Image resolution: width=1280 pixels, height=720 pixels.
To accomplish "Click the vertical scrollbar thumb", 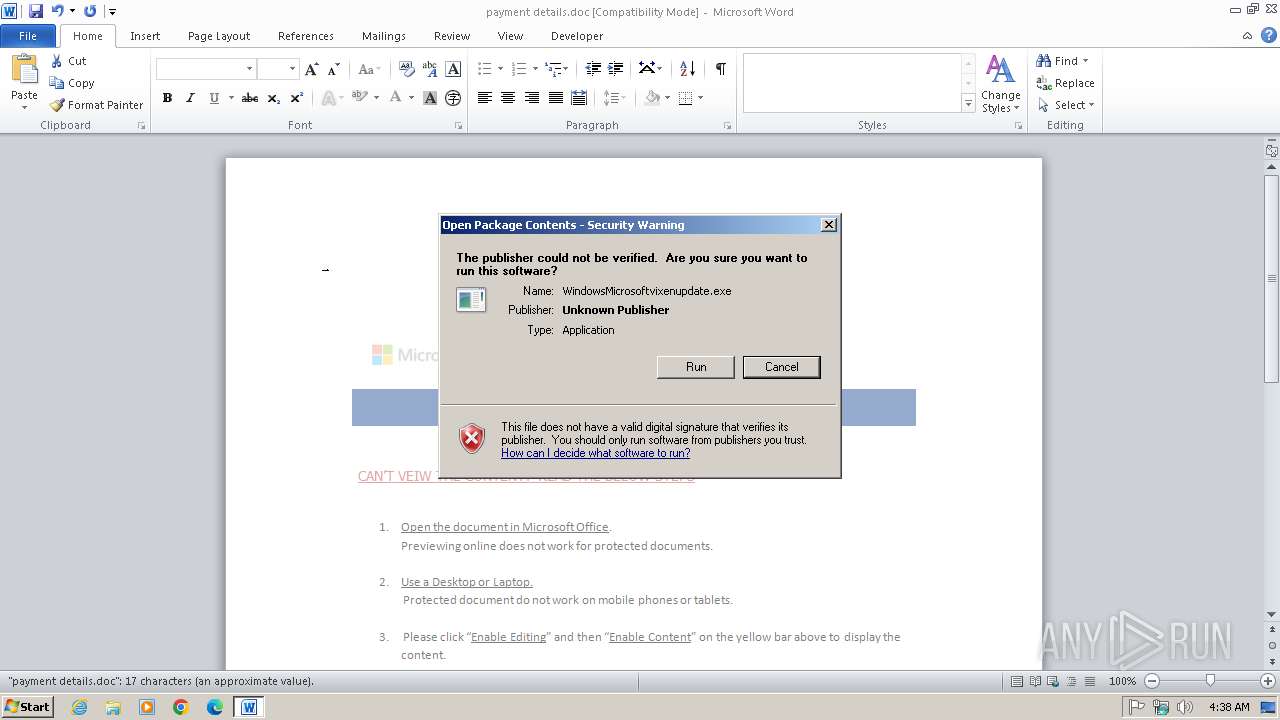I will pyautogui.click(x=1272, y=278).
